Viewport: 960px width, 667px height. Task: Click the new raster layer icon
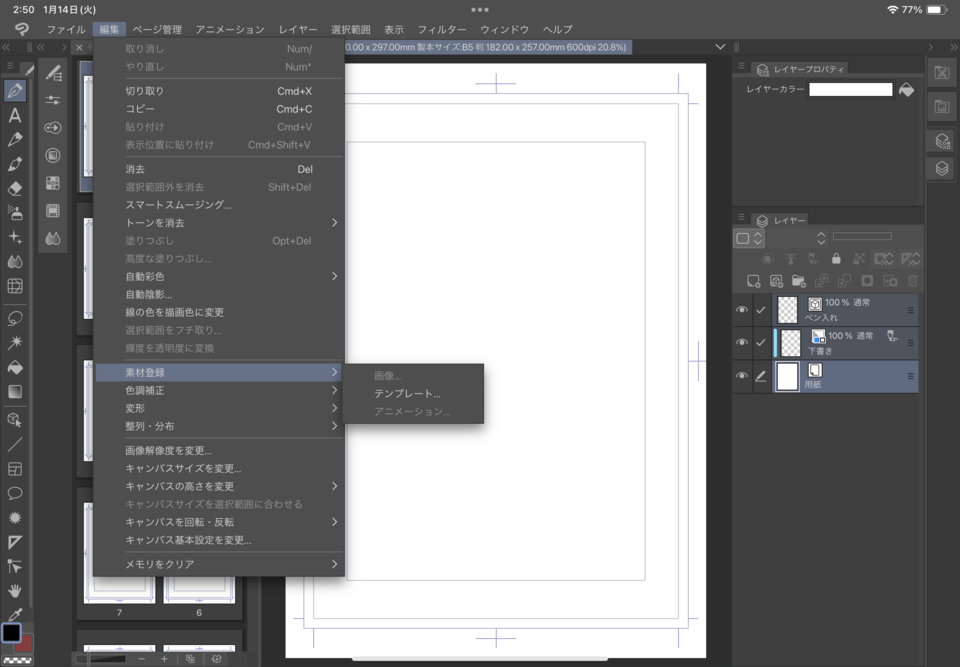click(x=754, y=281)
